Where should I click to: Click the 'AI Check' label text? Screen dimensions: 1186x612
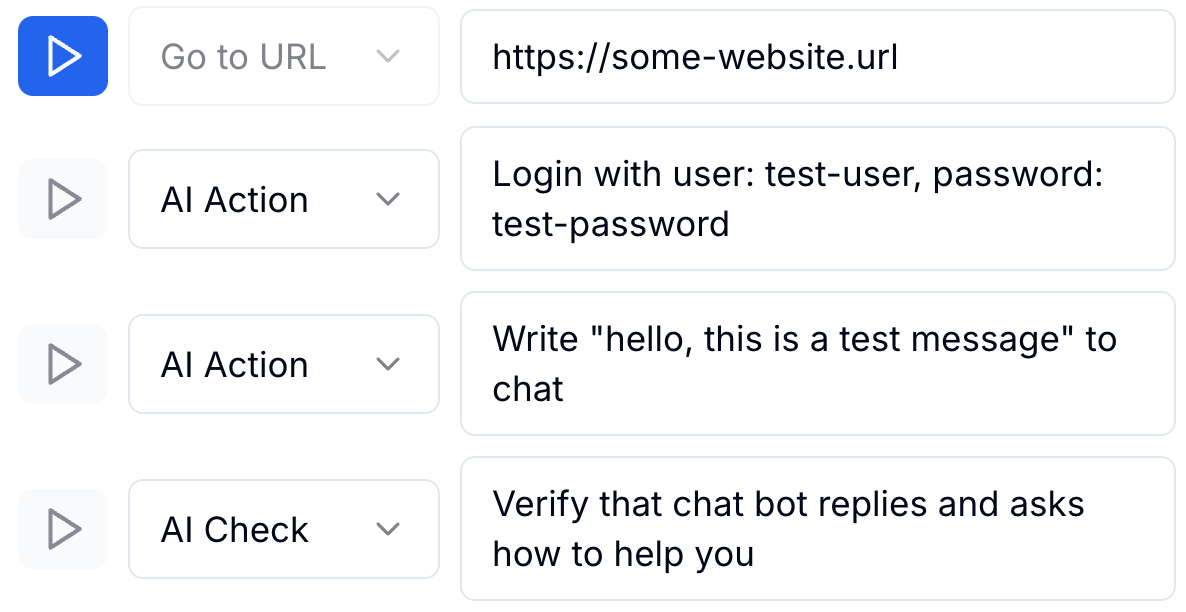234,530
